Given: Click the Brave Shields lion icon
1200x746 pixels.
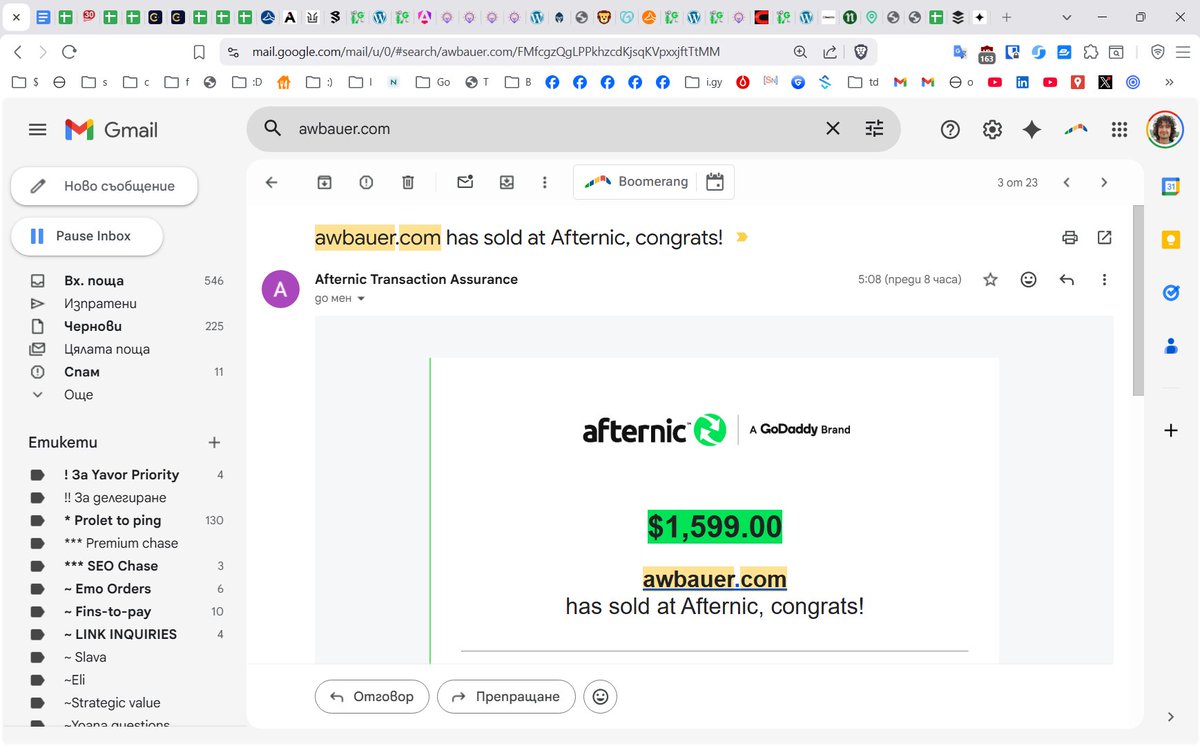Looking at the screenshot, I should click(x=859, y=52).
